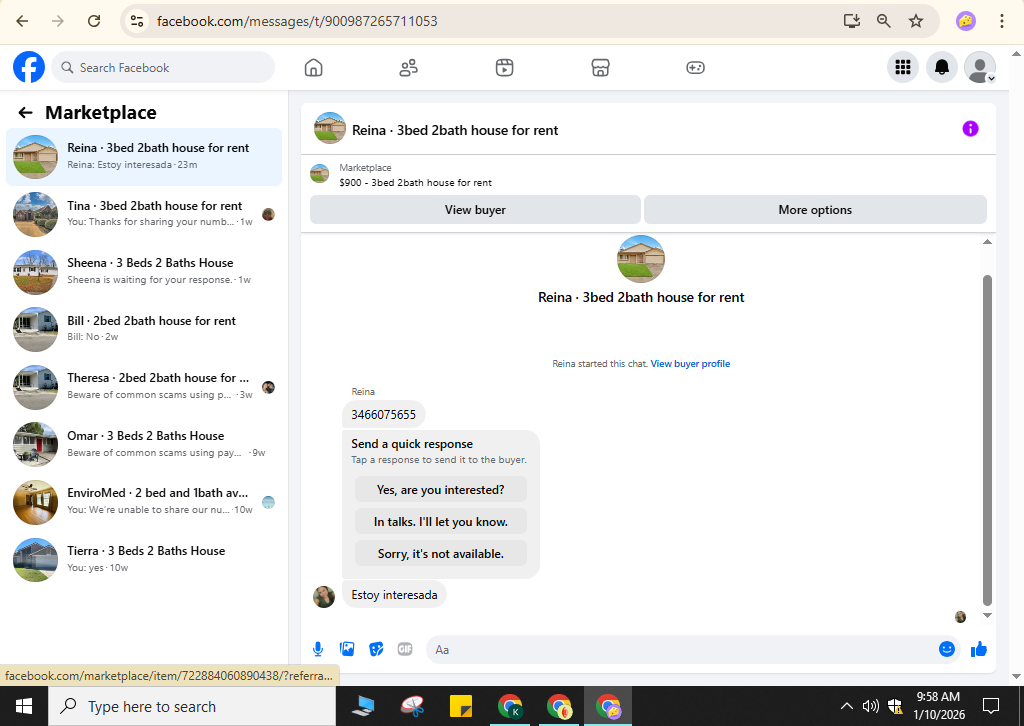Screen dimensions: 1024x726
Task: Click the chat vertical scrollbar thumb
Action: coord(987,440)
